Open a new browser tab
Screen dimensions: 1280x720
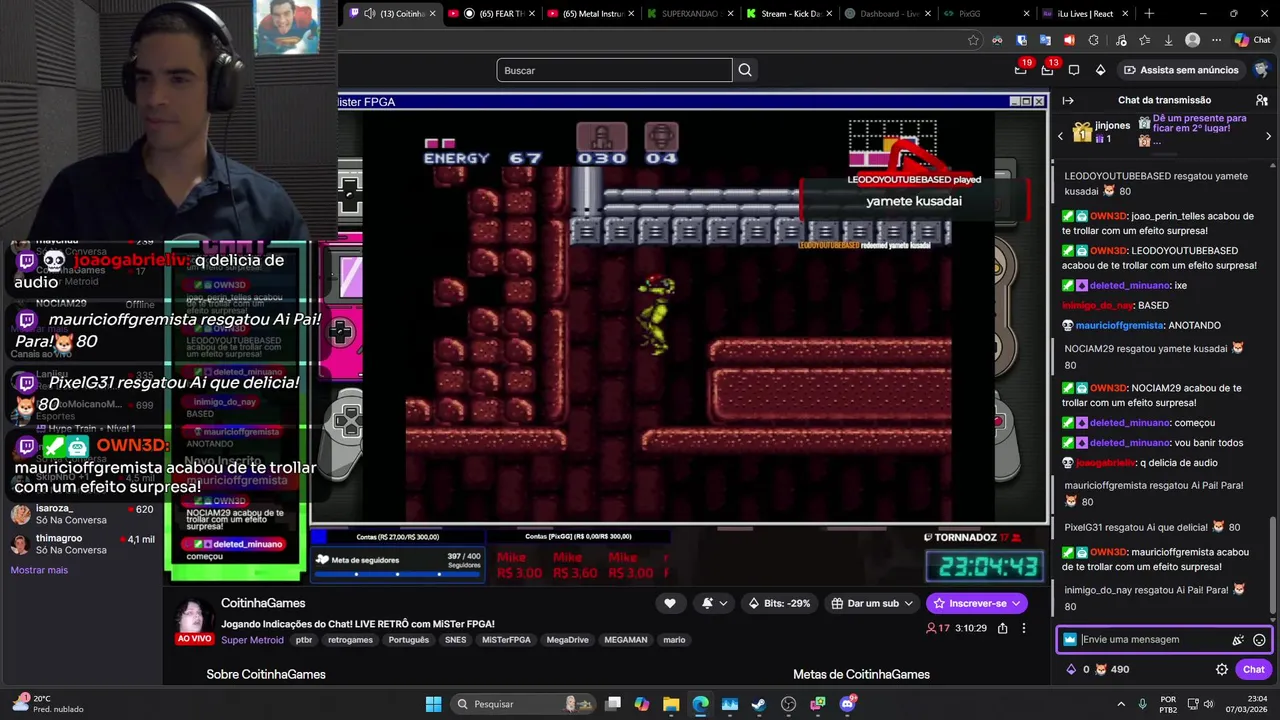(x=1148, y=14)
